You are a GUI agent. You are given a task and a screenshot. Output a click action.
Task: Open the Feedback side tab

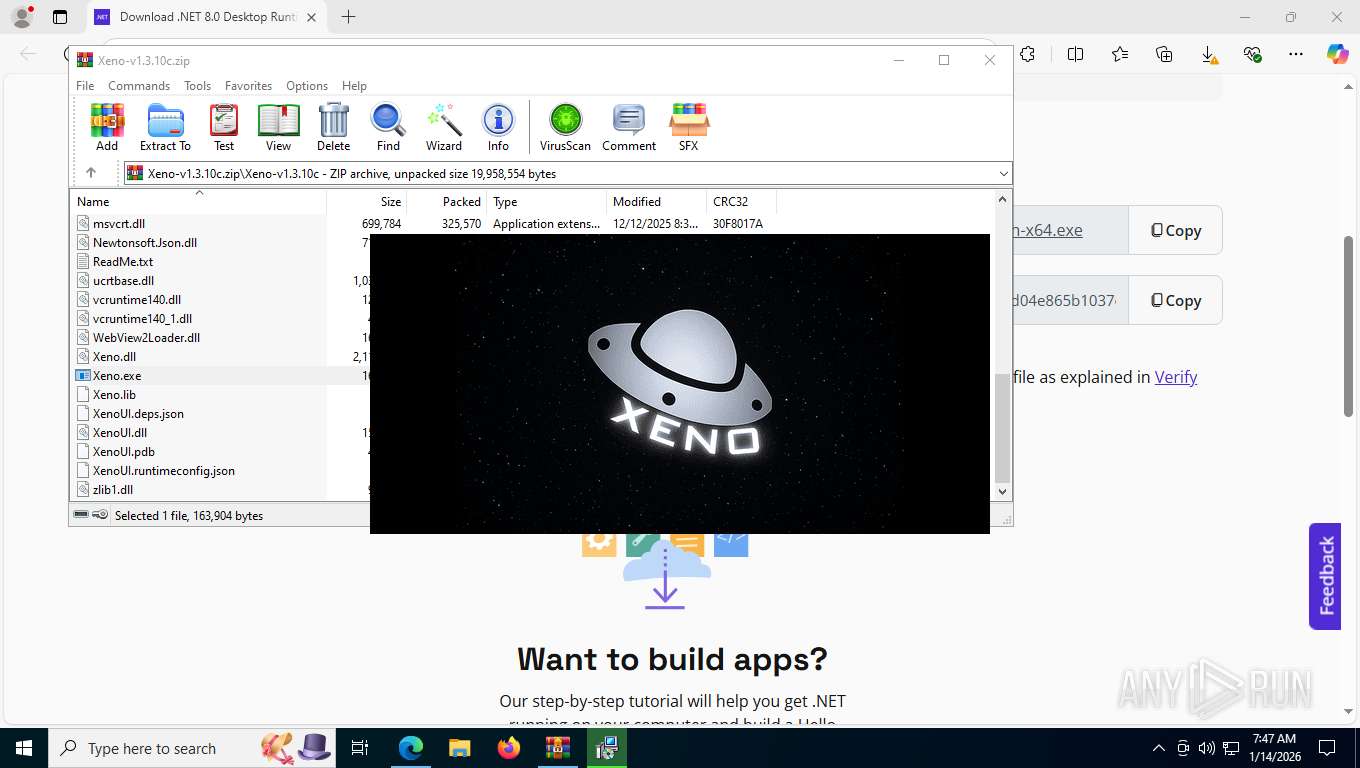tap(1325, 576)
